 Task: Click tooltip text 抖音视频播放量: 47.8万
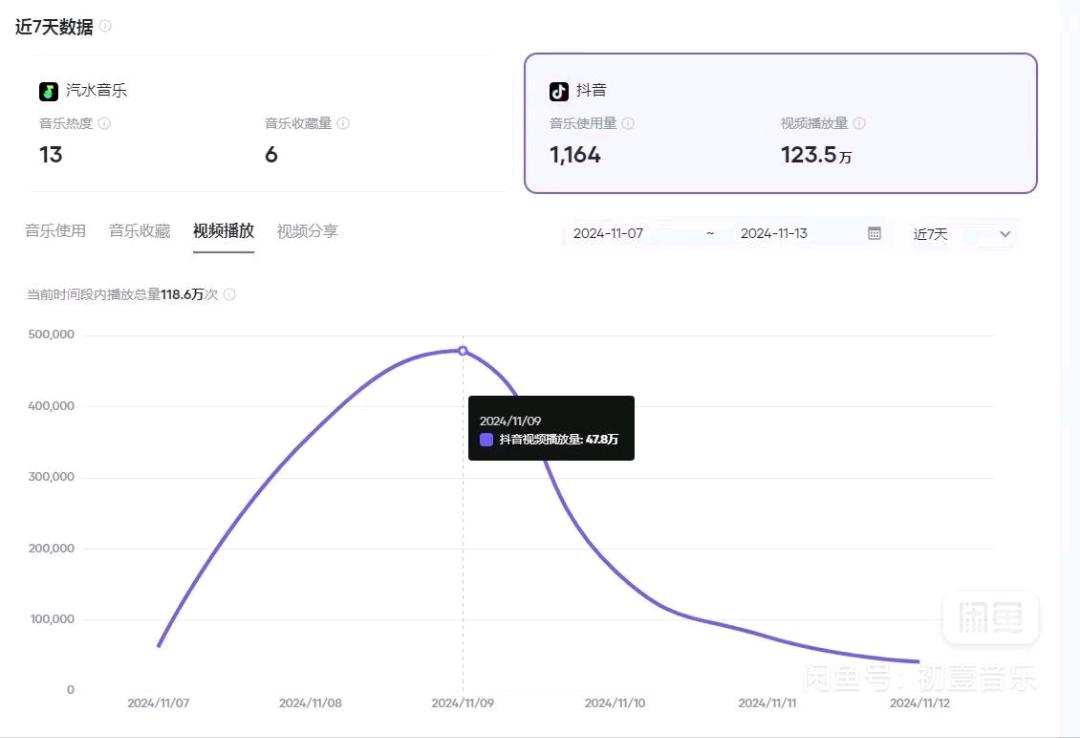coord(559,440)
